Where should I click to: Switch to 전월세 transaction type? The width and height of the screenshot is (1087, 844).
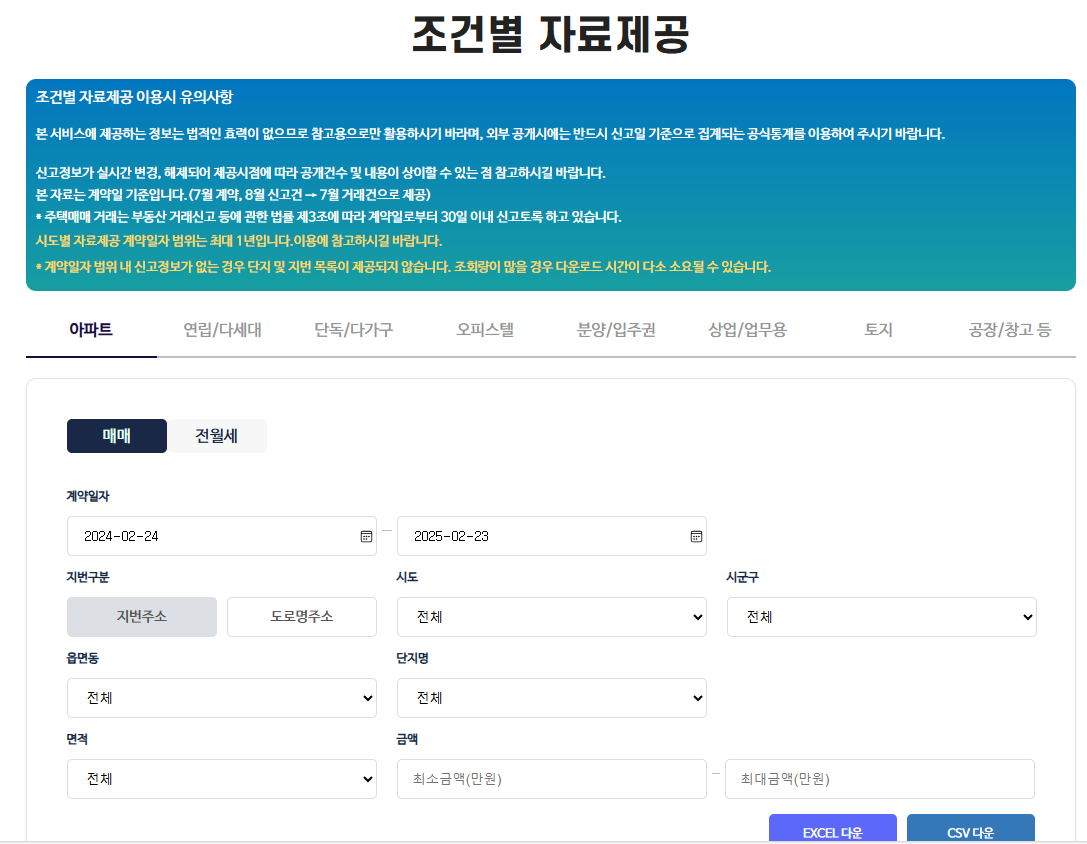coord(216,436)
